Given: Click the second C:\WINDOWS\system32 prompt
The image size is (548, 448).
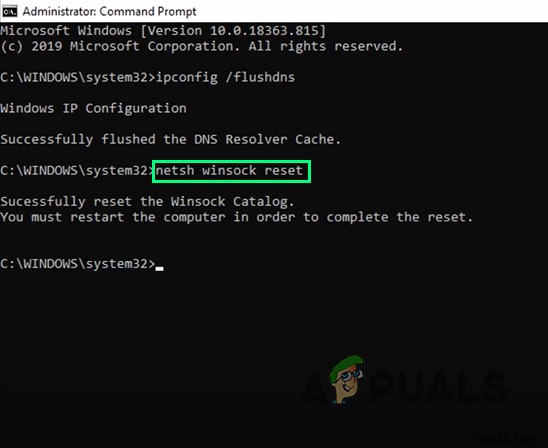Looking at the screenshot, I should pyautogui.click(x=78, y=171).
